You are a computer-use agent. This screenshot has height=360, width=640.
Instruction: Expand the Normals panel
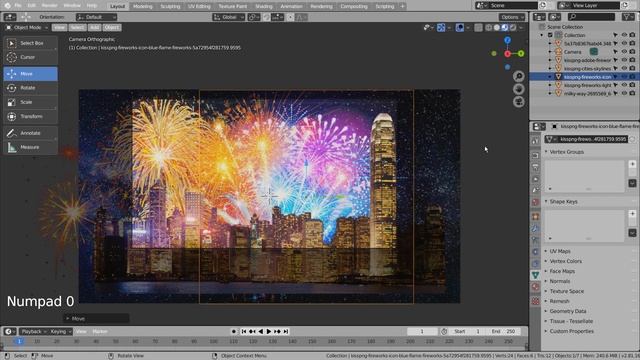[x=560, y=281]
